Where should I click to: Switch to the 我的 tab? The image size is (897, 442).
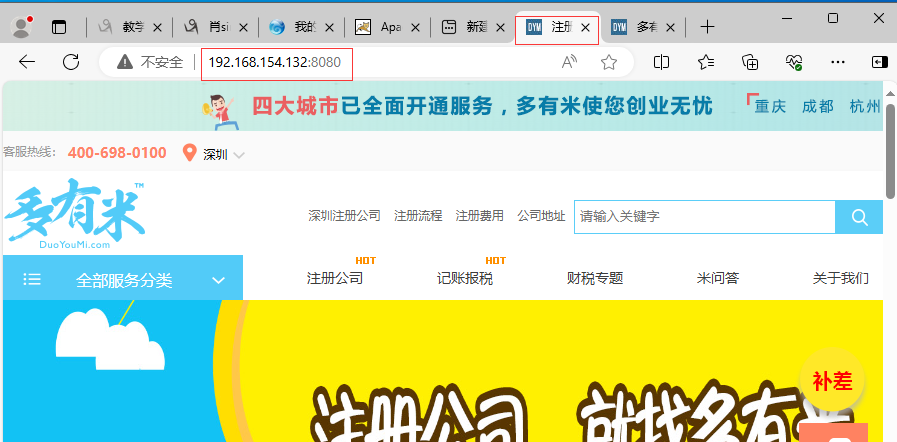tap(299, 27)
